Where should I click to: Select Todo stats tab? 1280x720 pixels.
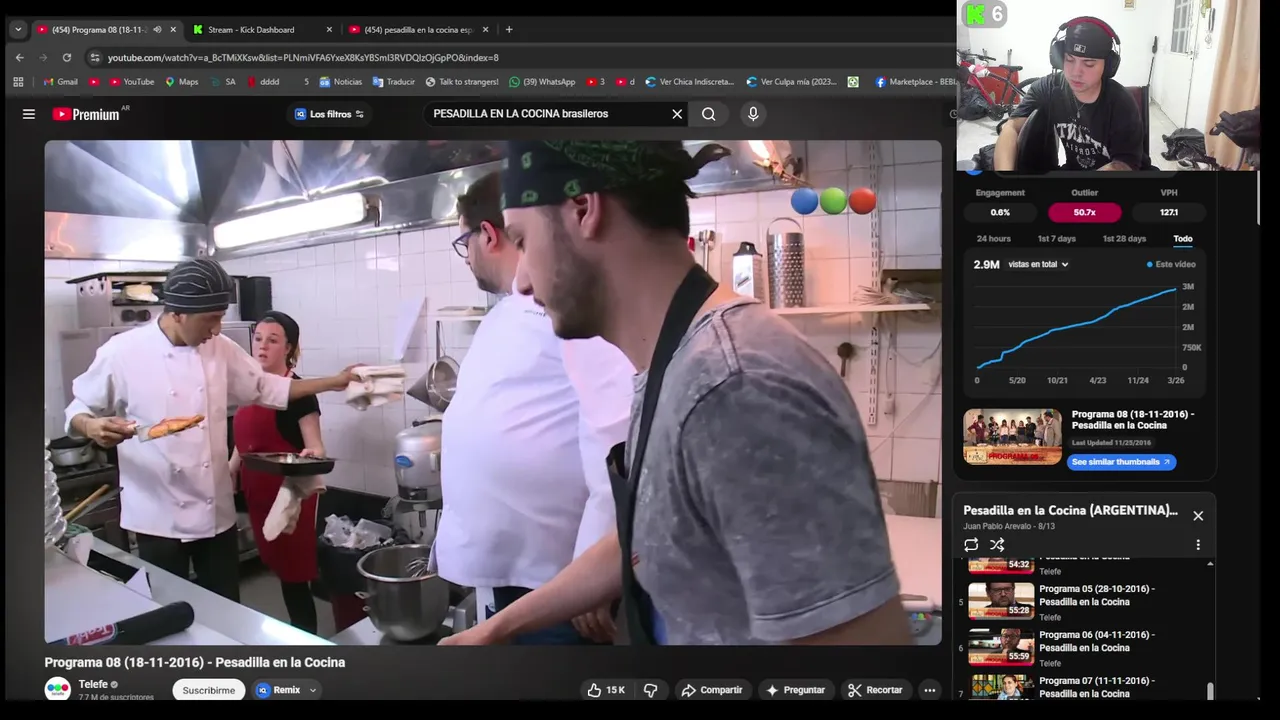(1183, 239)
